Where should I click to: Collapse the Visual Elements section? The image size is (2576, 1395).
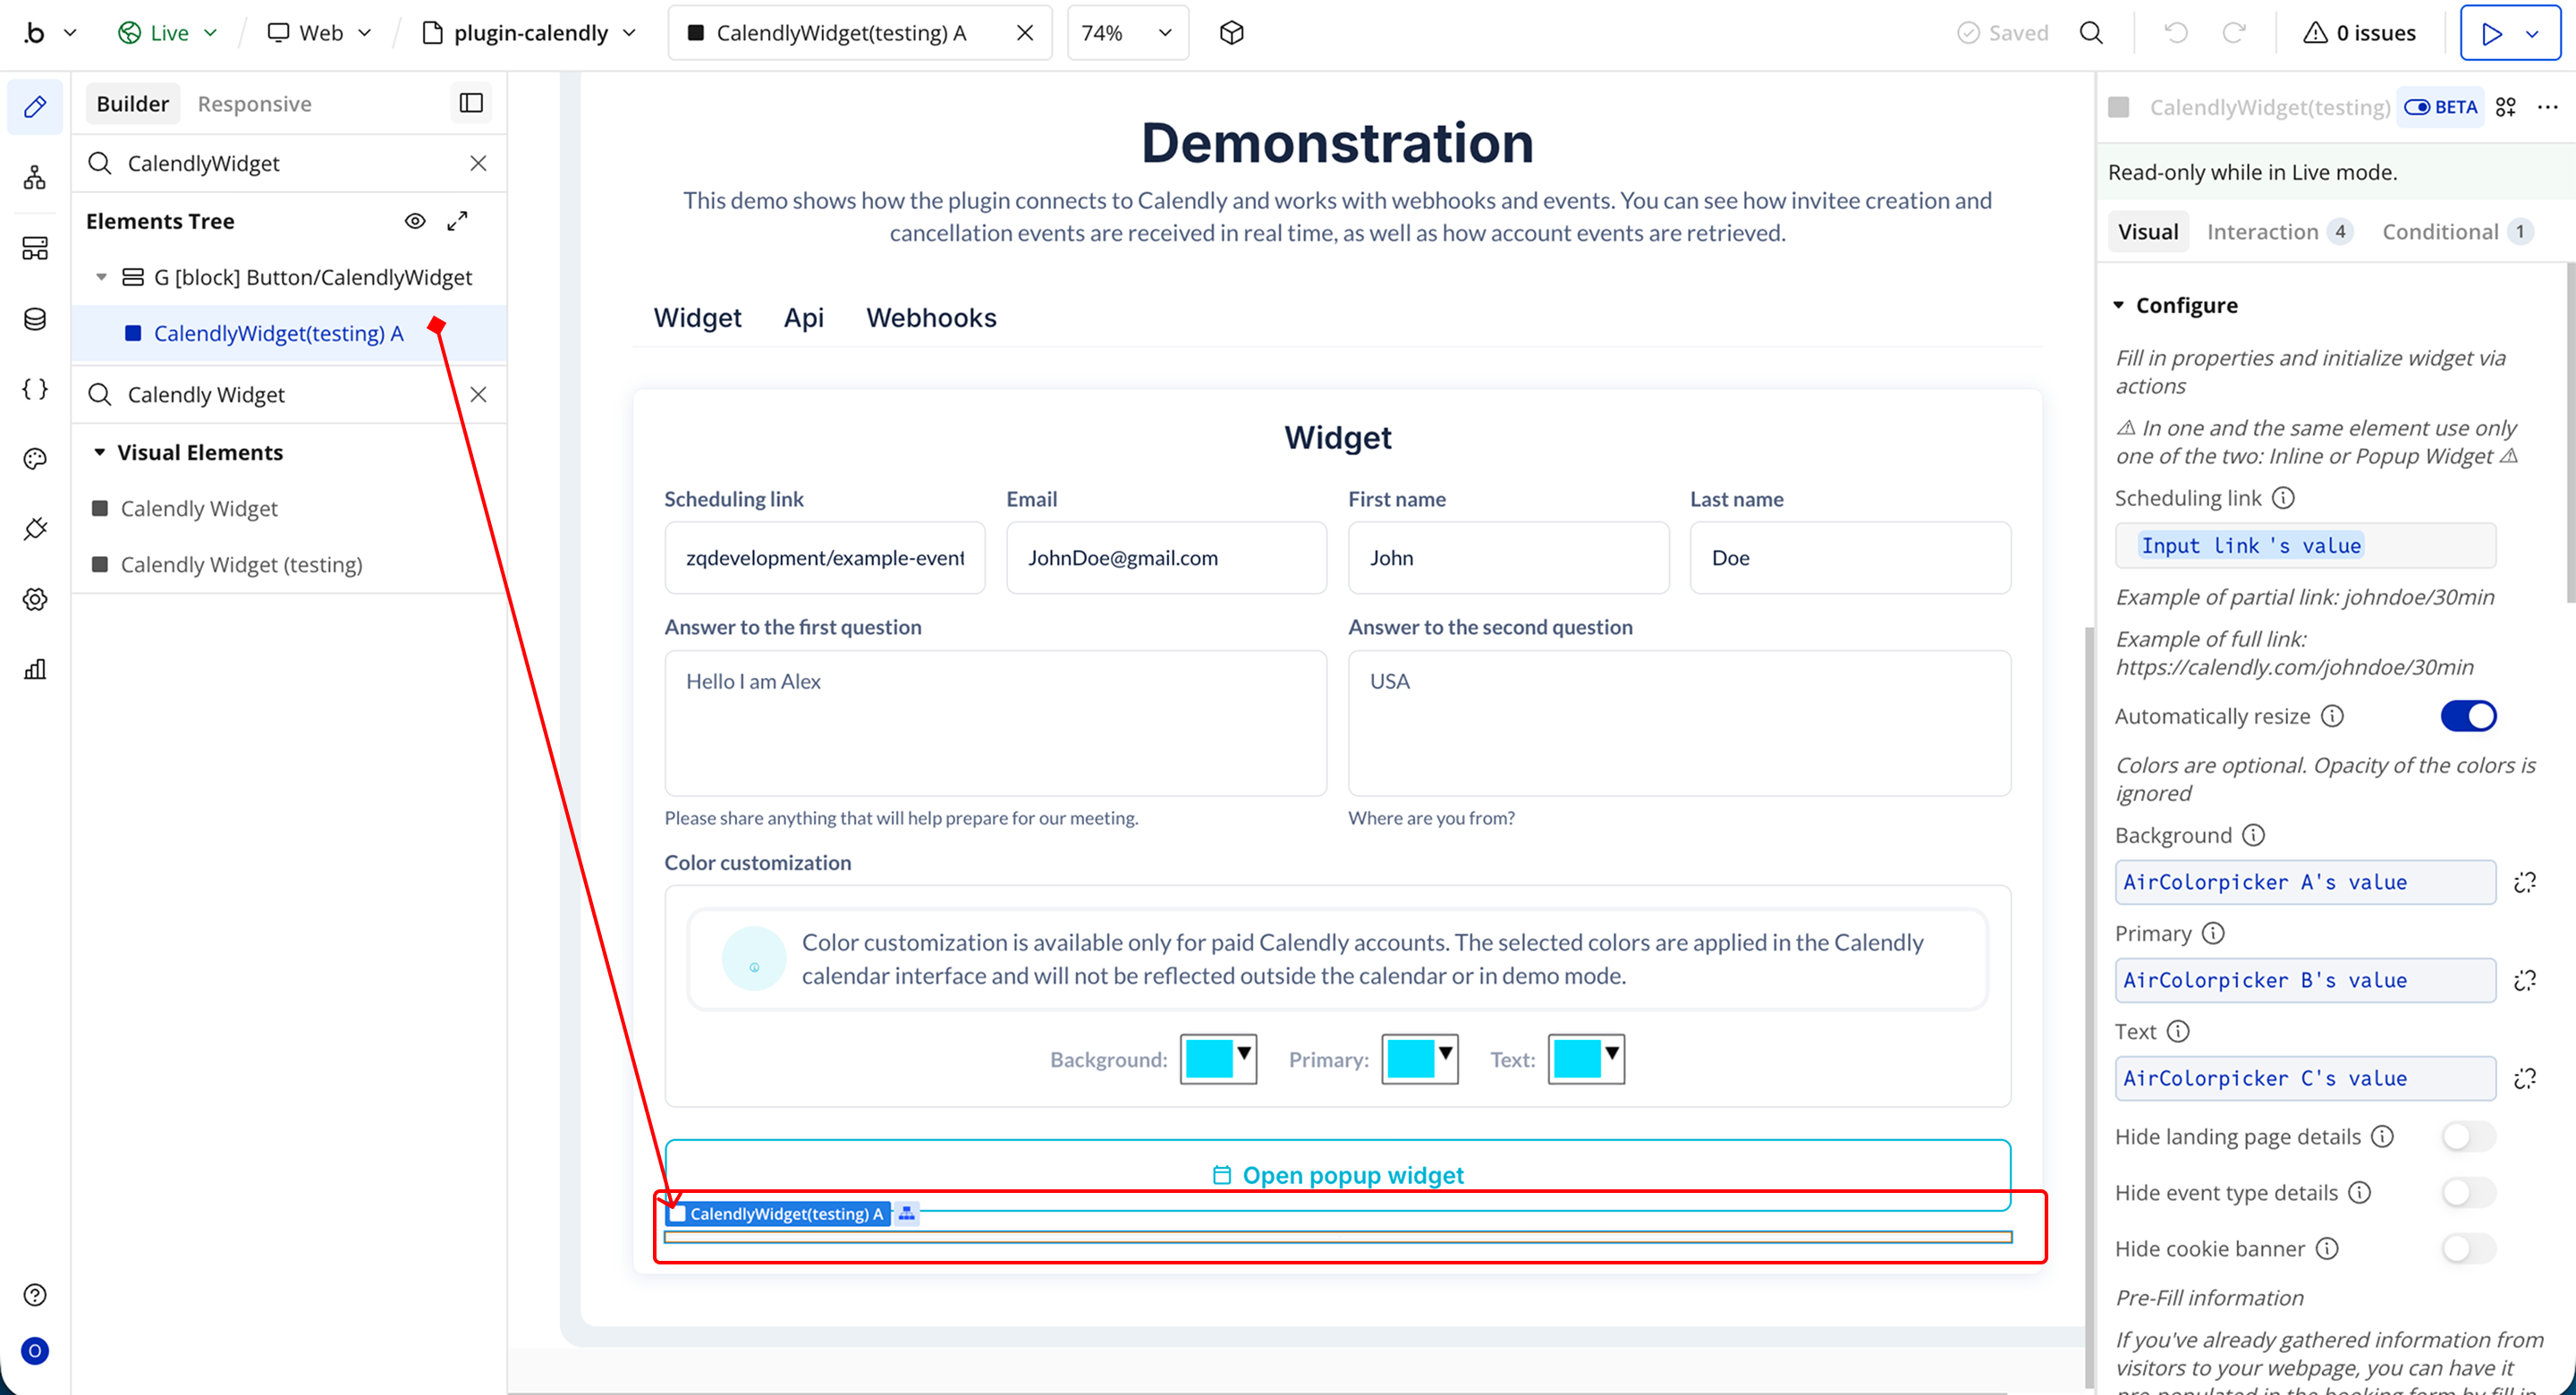coord(100,453)
